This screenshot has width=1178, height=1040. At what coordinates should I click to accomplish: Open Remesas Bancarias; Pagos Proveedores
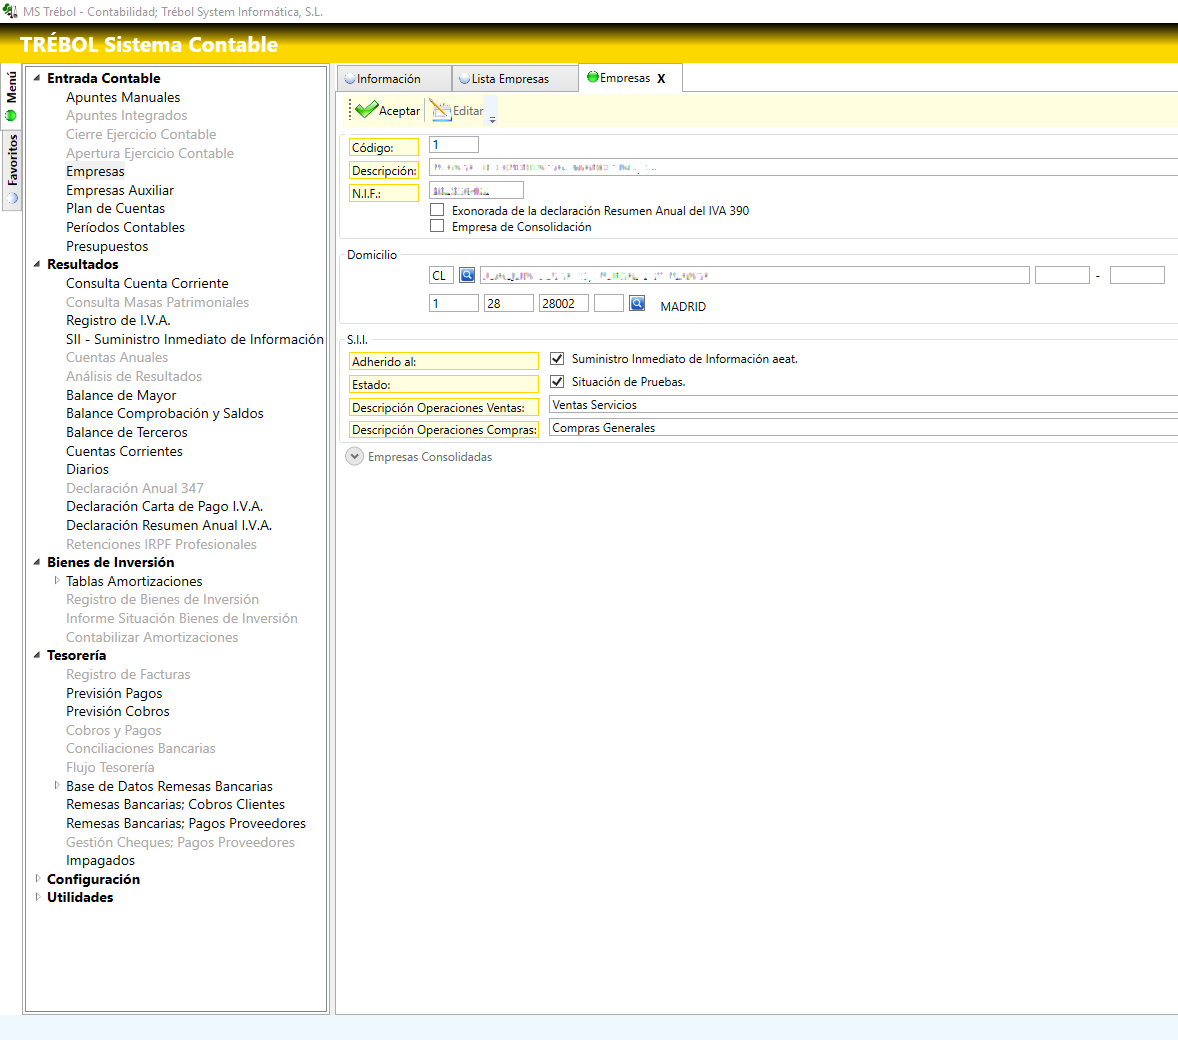click(x=186, y=823)
